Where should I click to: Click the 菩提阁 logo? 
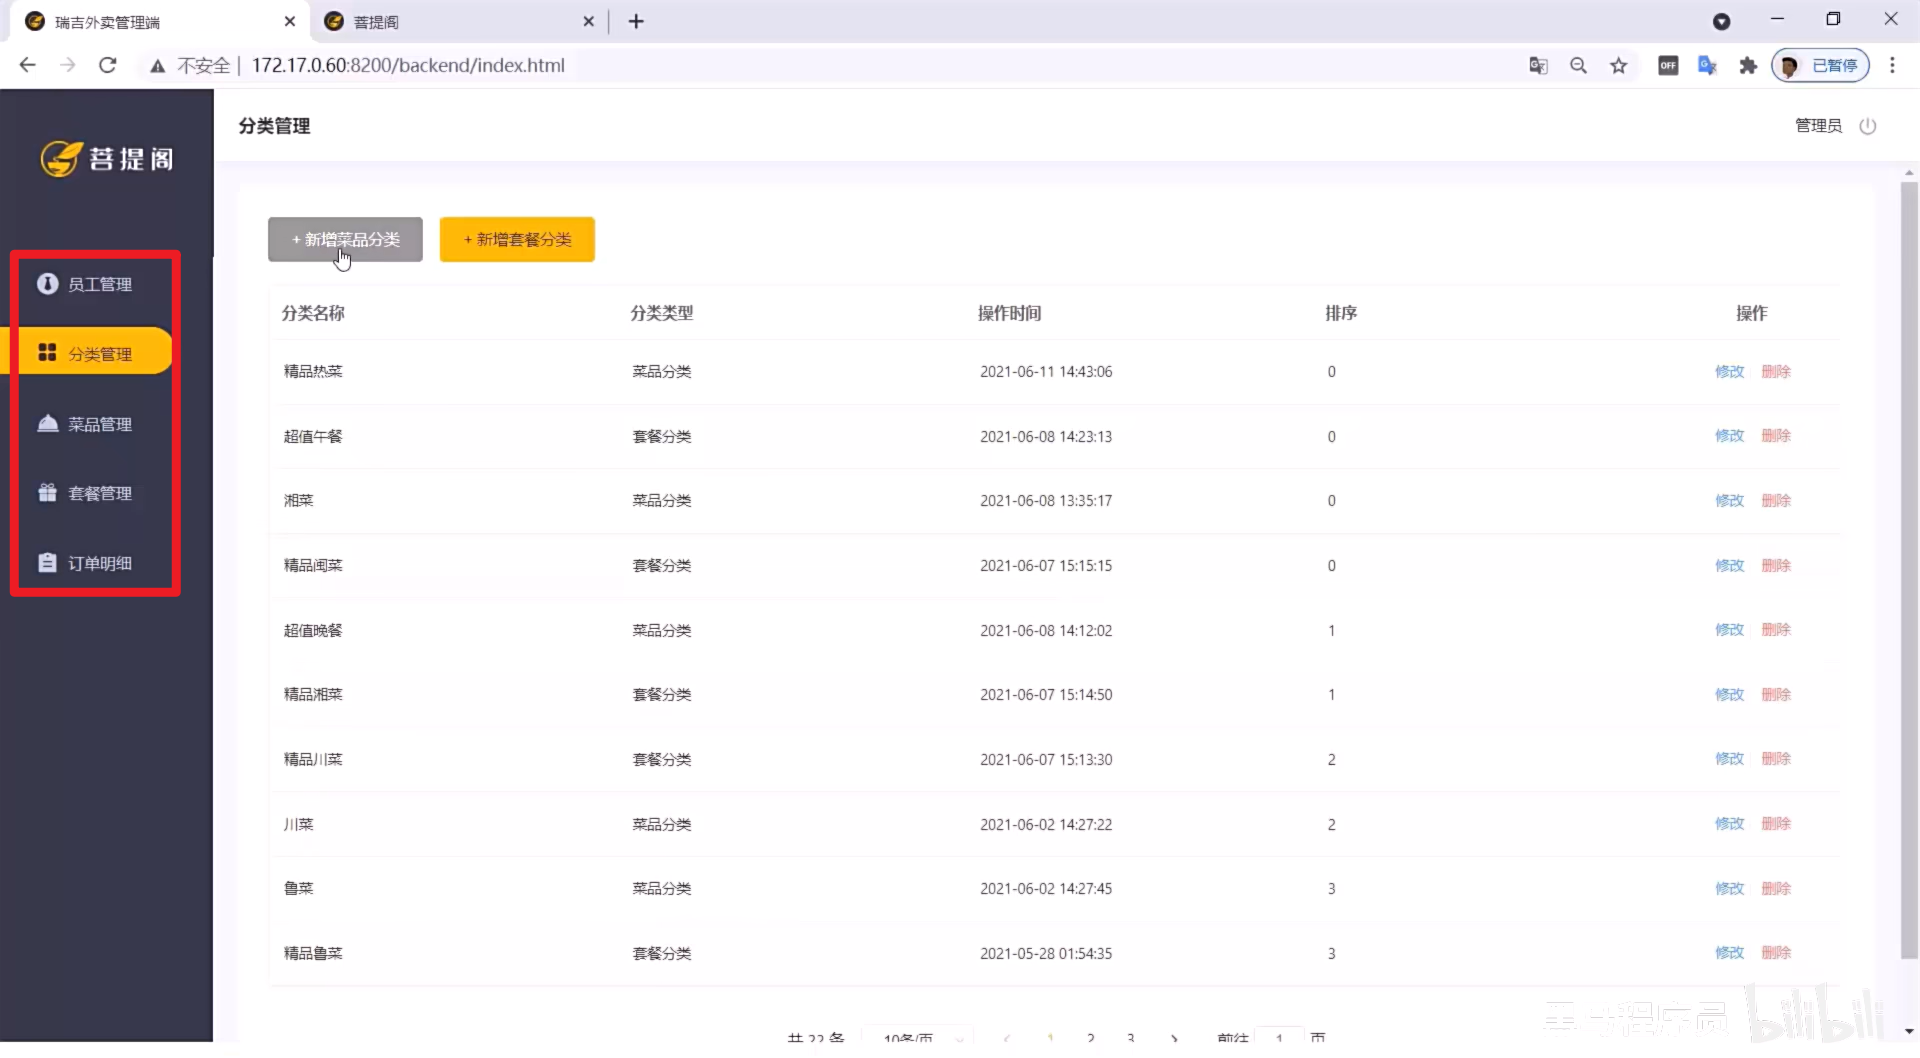point(107,158)
